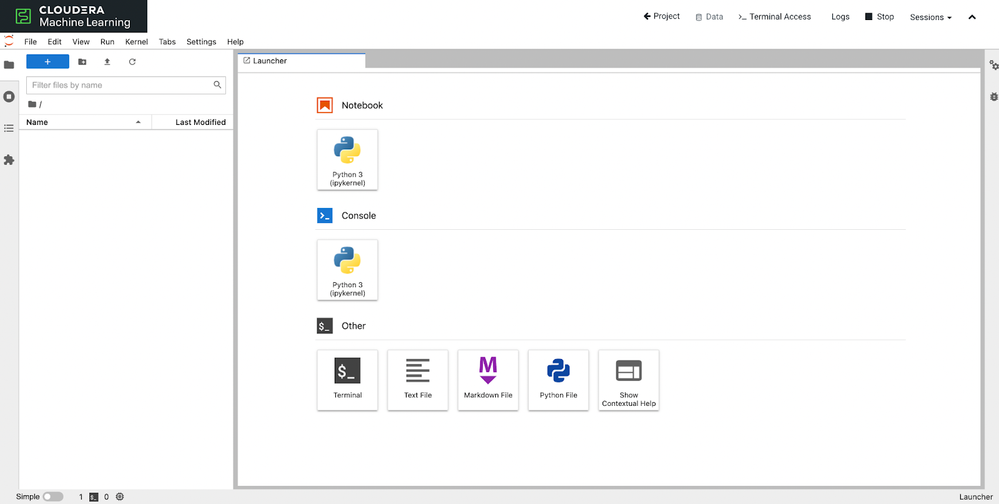Sort files by Name column

[85, 122]
